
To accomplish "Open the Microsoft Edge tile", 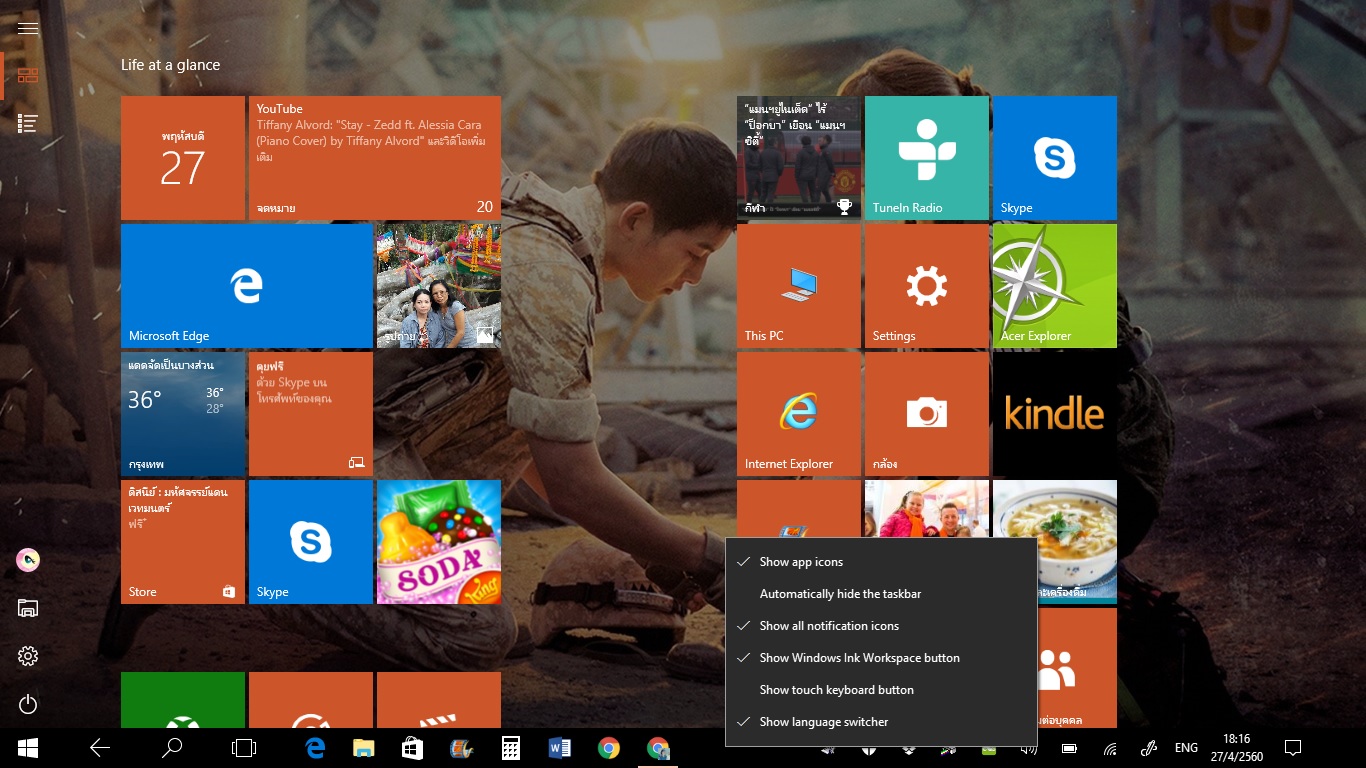I will (x=247, y=286).
